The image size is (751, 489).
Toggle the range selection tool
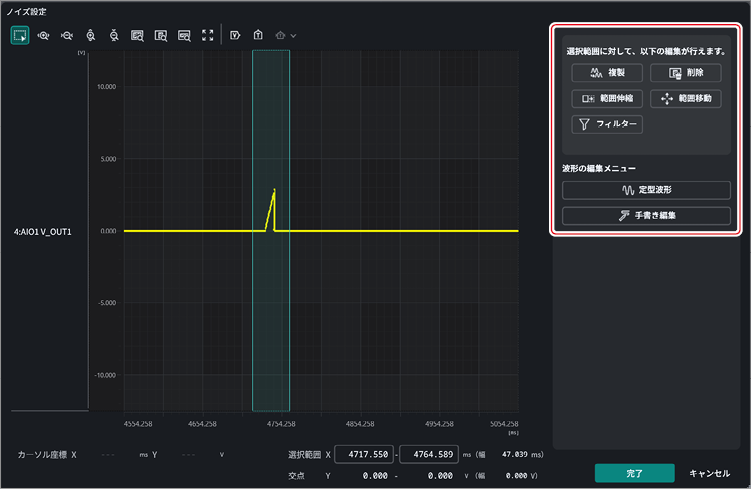(x=20, y=35)
